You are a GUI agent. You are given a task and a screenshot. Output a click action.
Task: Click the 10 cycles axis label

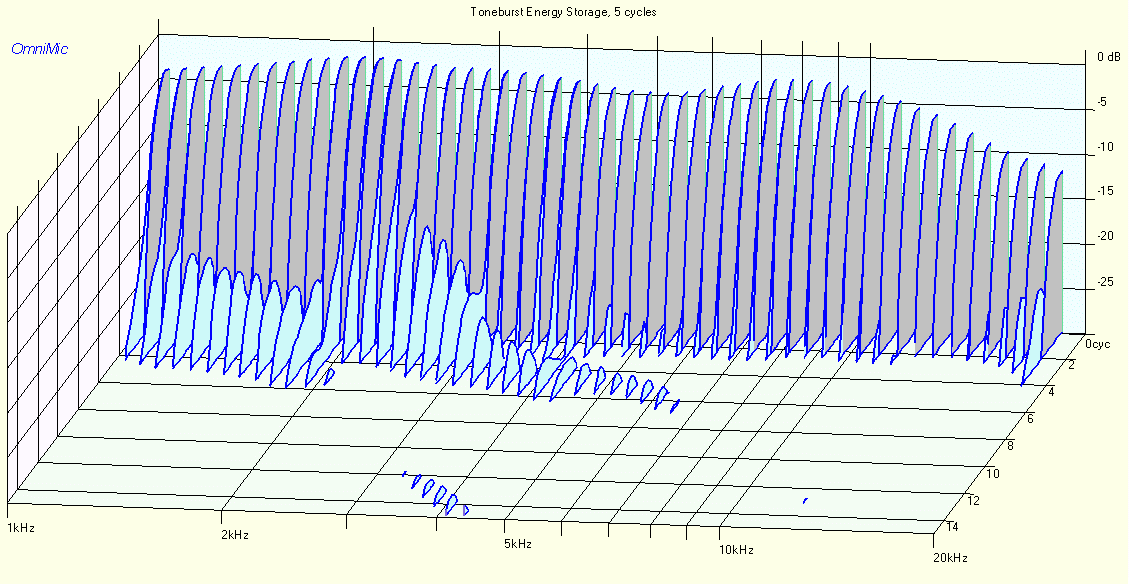992,473
